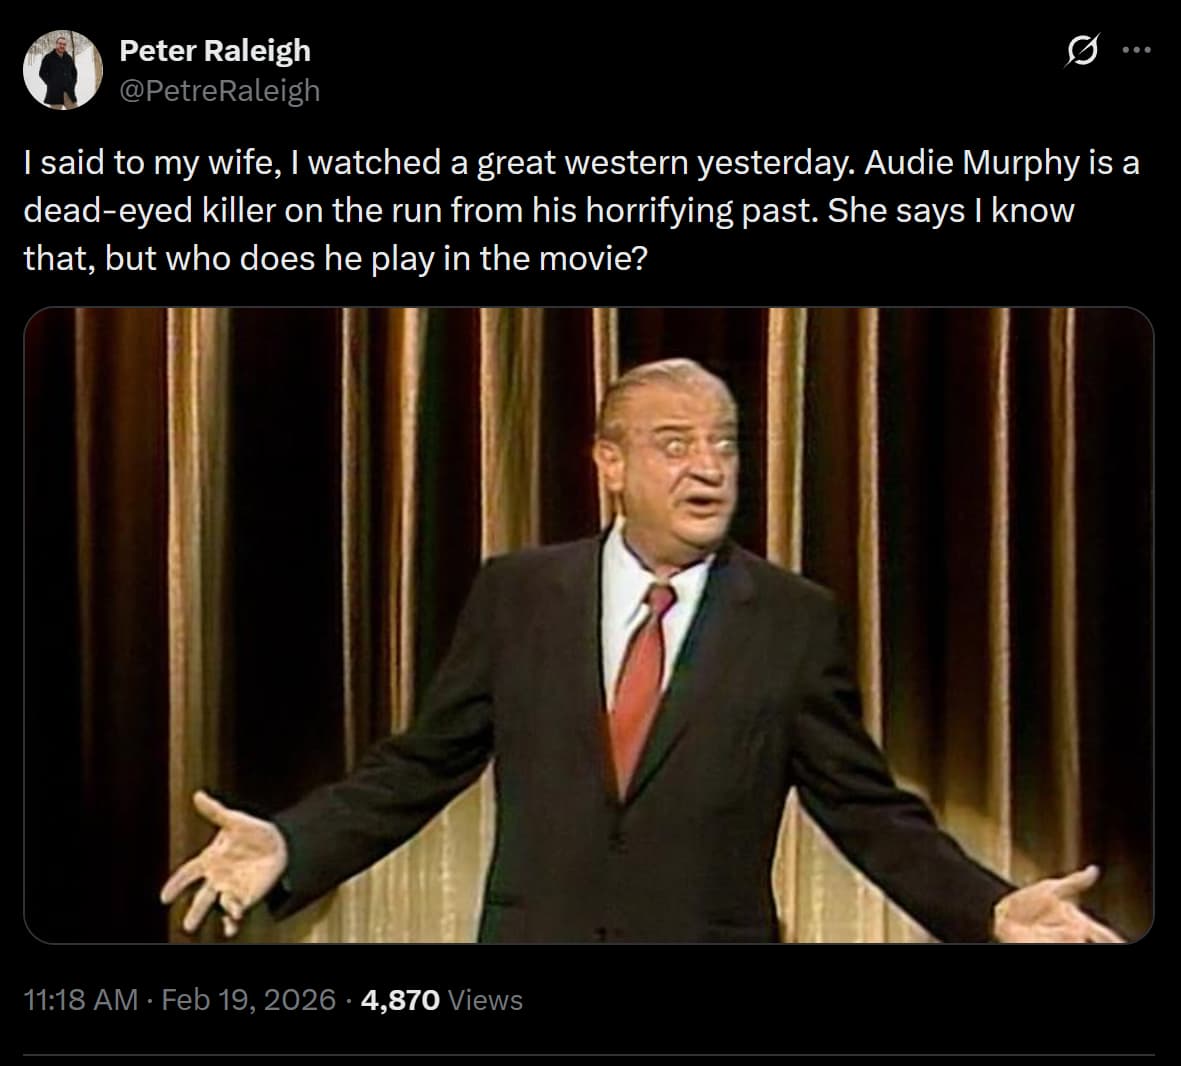
Task: Click the "Views" label beside the count
Action: click(485, 999)
